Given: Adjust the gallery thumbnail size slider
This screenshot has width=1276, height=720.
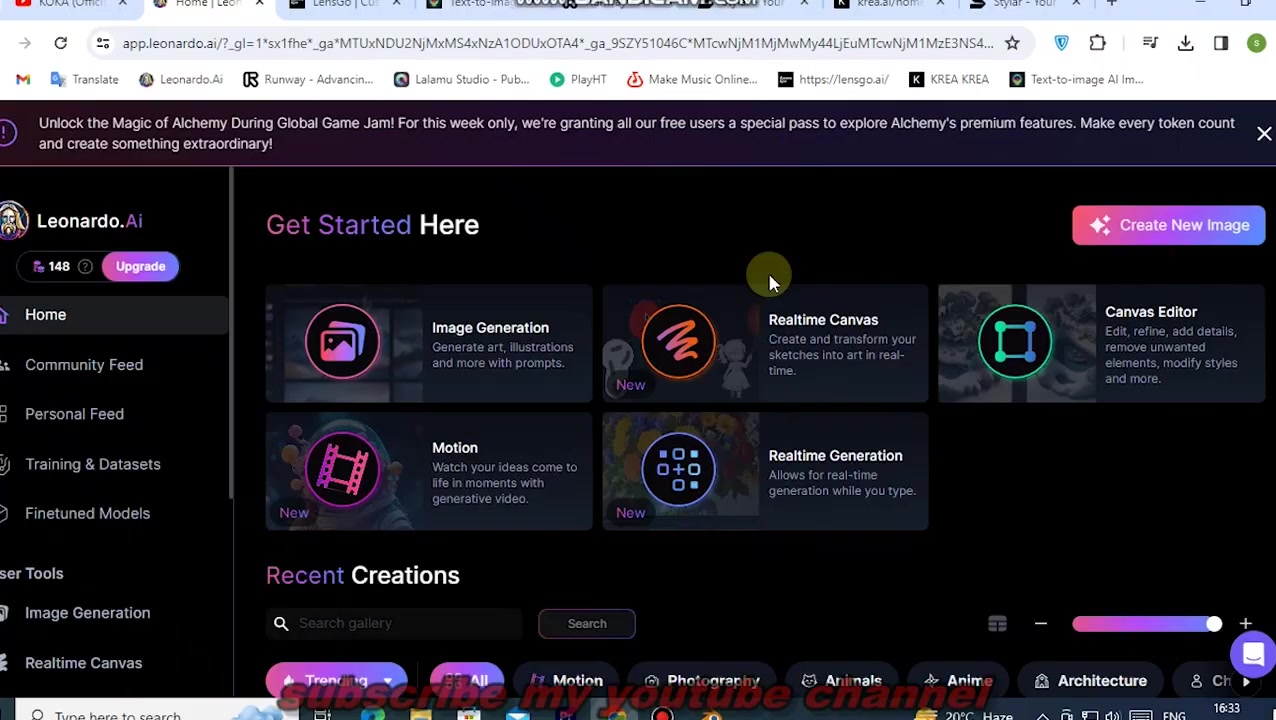Looking at the screenshot, I should pos(1147,624).
